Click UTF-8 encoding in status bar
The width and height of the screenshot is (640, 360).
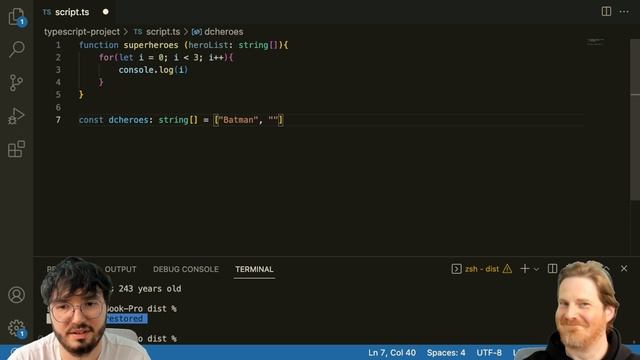(x=489, y=353)
